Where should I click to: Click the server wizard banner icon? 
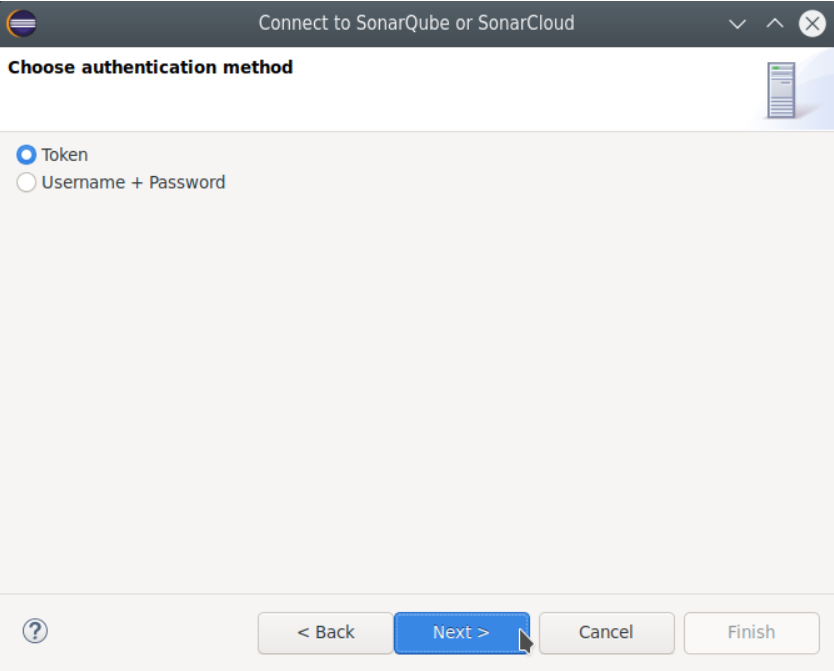click(x=781, y=91)
